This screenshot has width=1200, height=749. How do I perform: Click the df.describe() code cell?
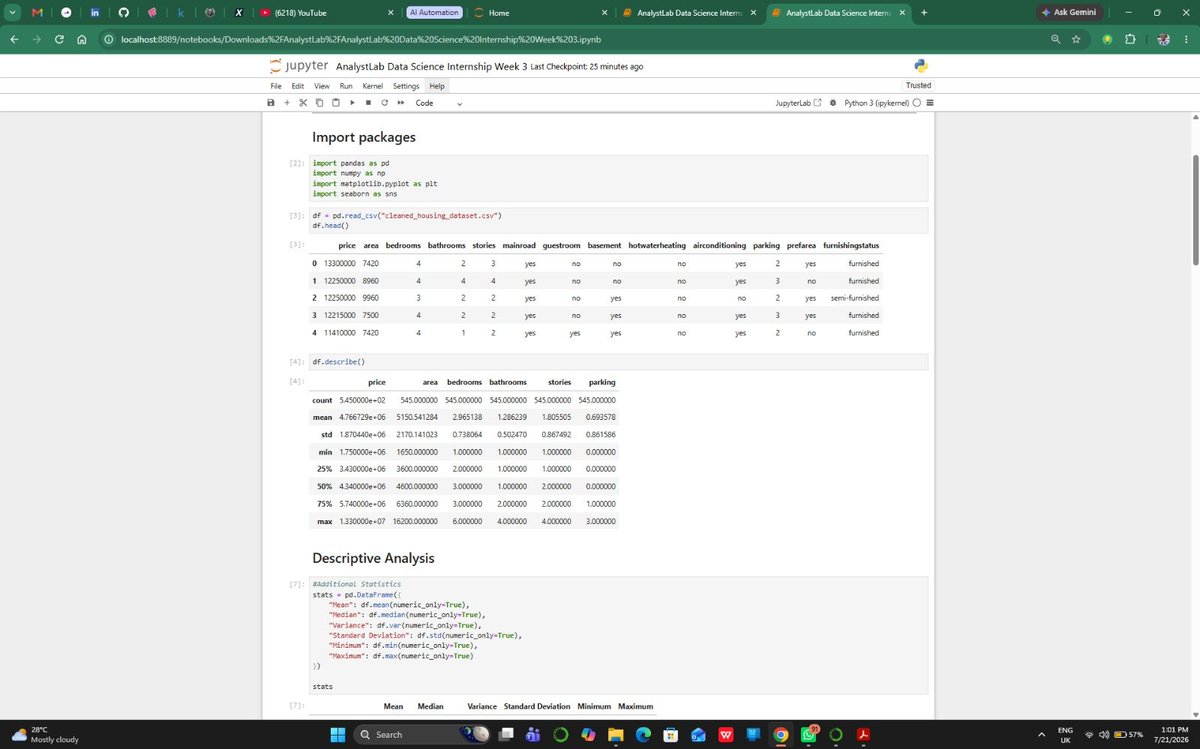coord(618,362)
